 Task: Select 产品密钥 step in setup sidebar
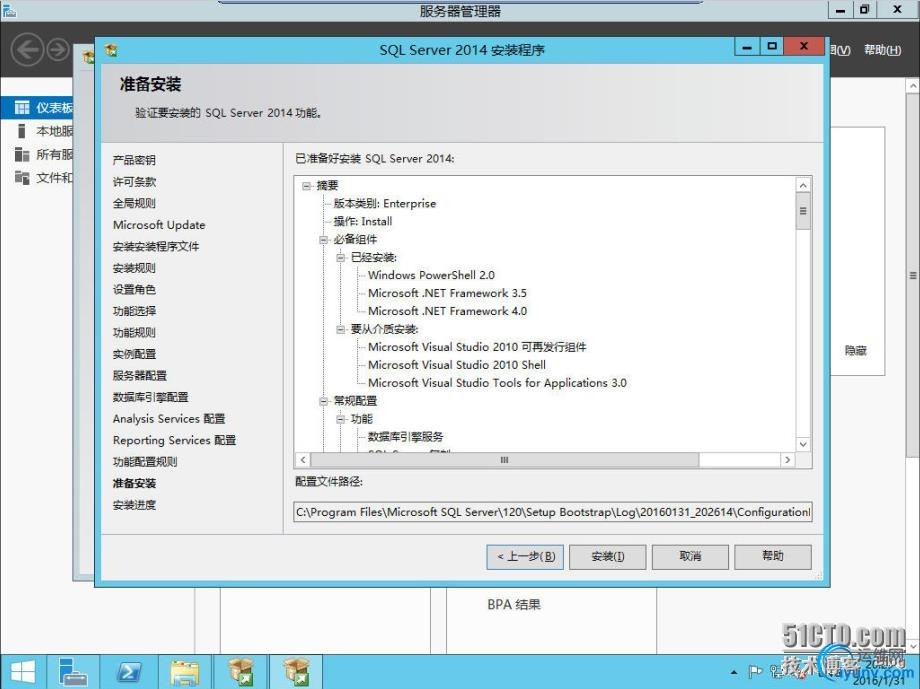tap(134, 160)
